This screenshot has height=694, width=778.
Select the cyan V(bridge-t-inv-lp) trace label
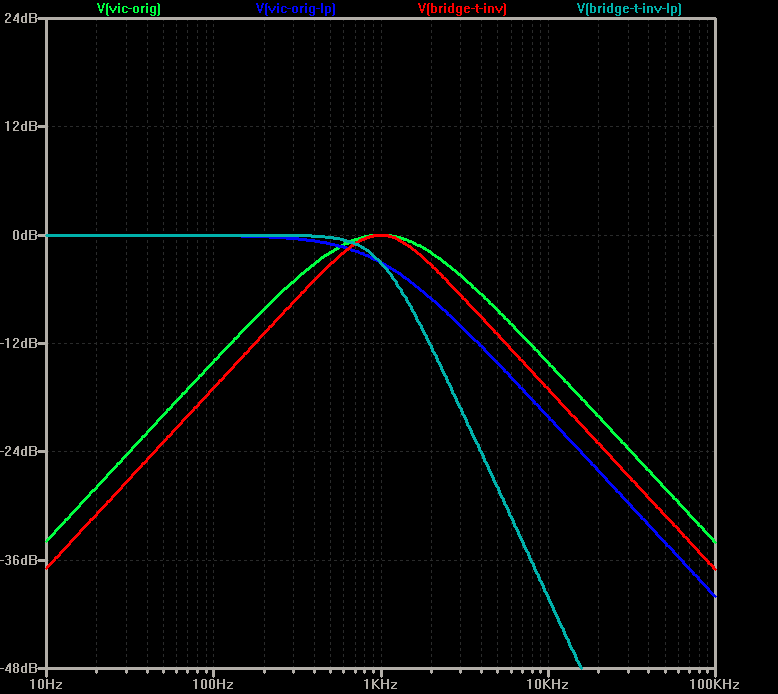tap(629, 9)
